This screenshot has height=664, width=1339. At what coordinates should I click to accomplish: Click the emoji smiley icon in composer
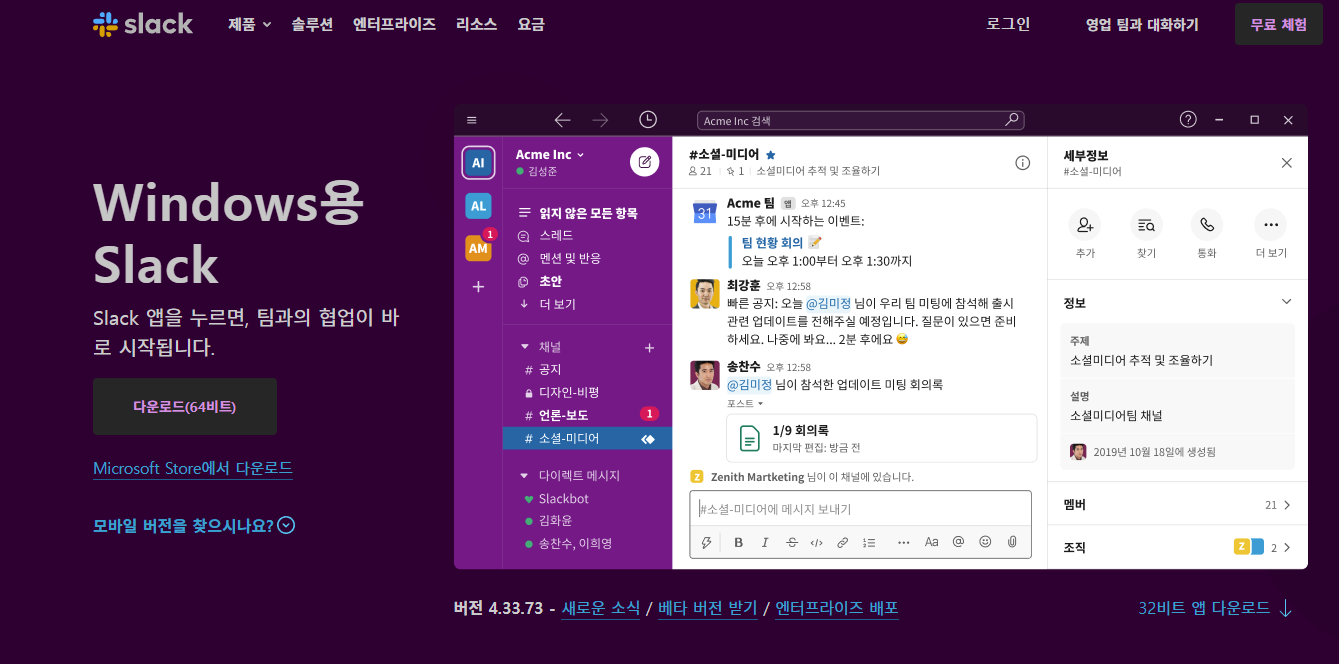point(985,542)
